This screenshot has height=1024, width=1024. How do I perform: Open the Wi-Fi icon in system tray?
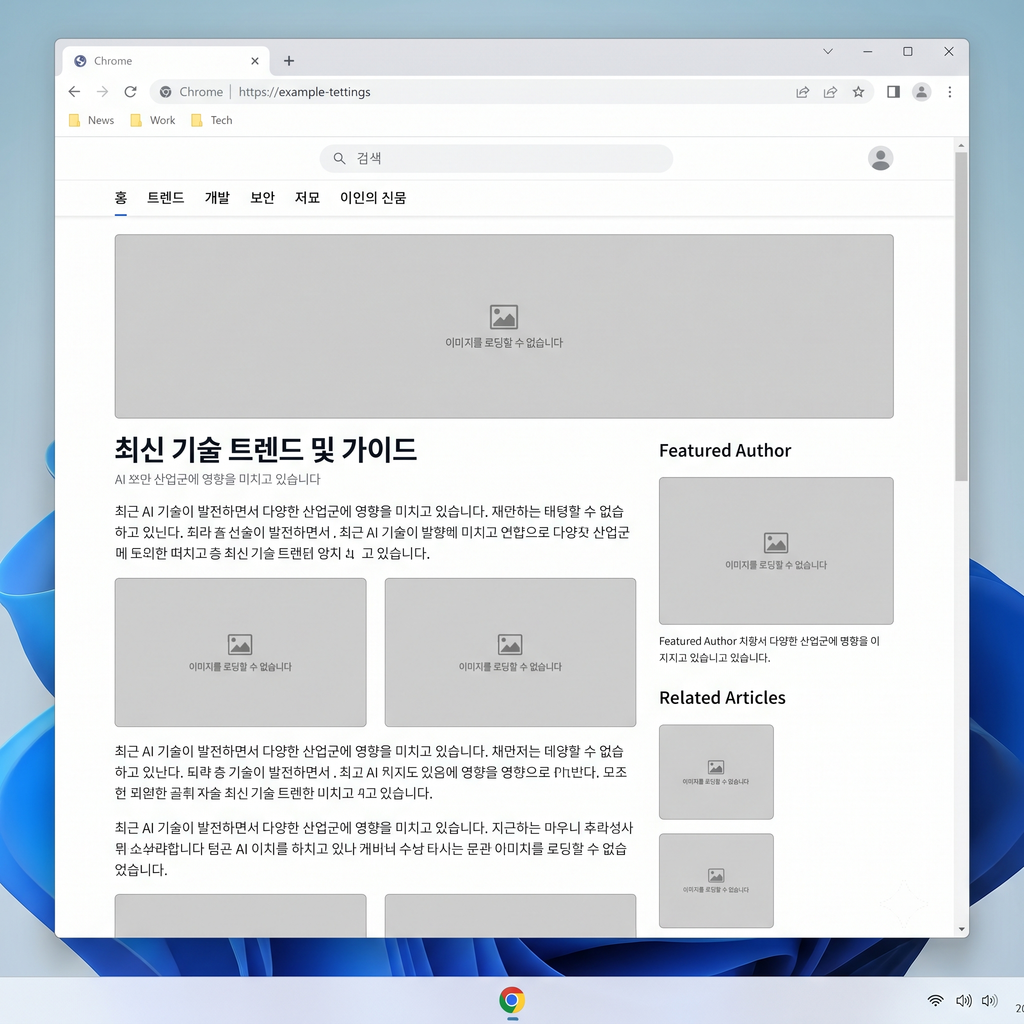(936, 1000)
